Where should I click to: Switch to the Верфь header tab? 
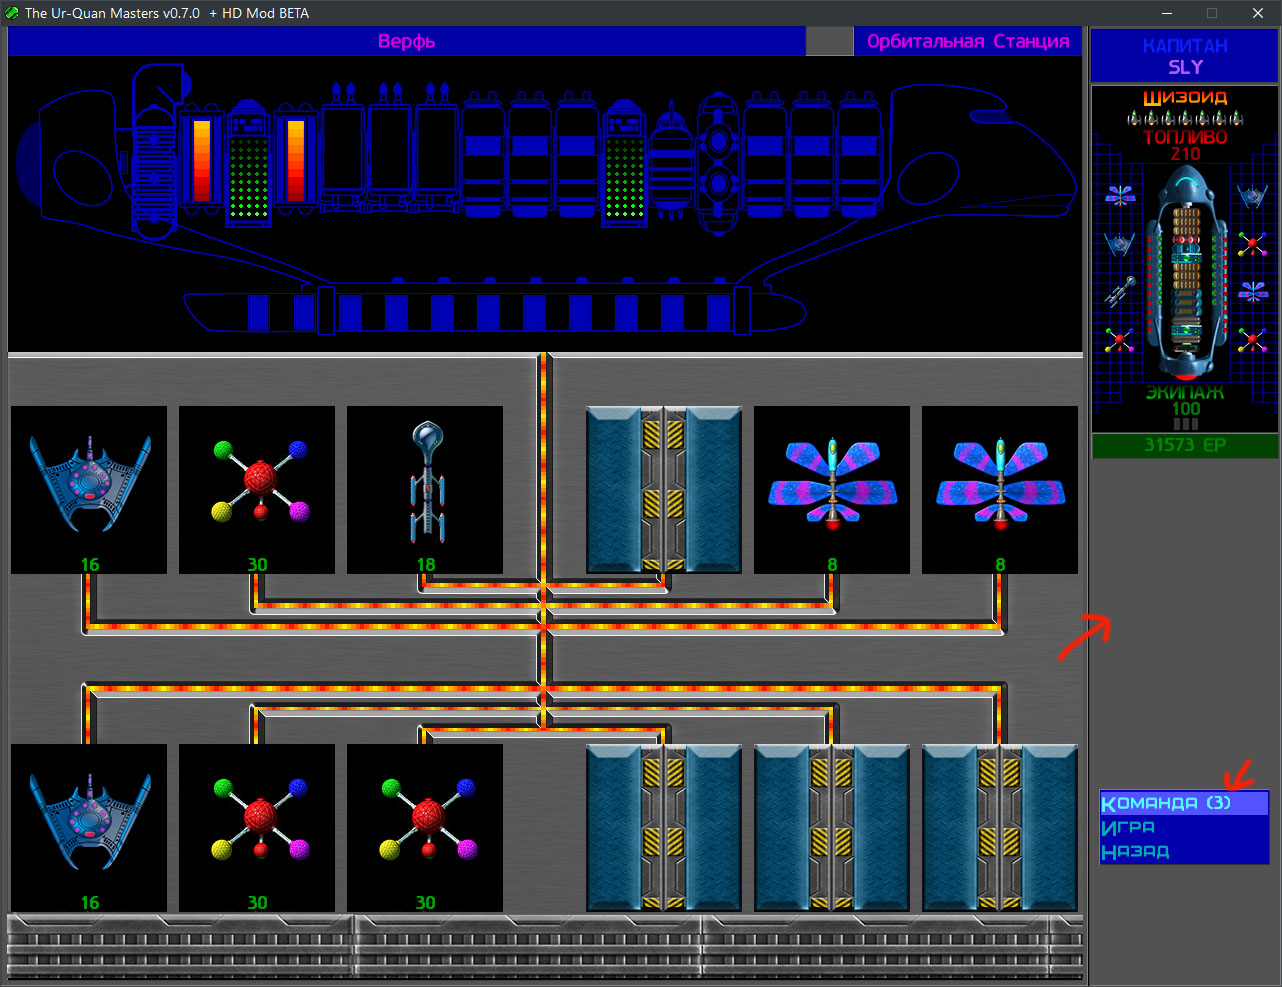[x=406, y=41]
